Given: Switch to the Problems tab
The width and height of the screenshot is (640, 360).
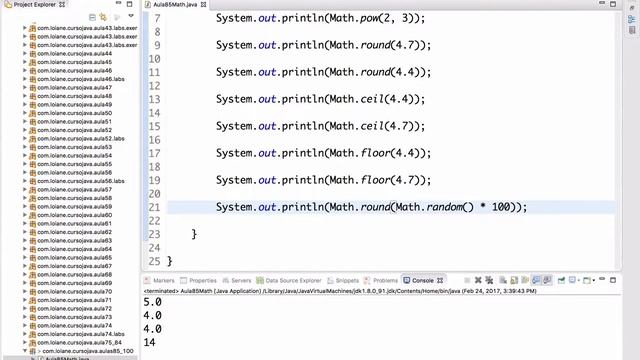Looking at the screenshot, I should [380, 280].
